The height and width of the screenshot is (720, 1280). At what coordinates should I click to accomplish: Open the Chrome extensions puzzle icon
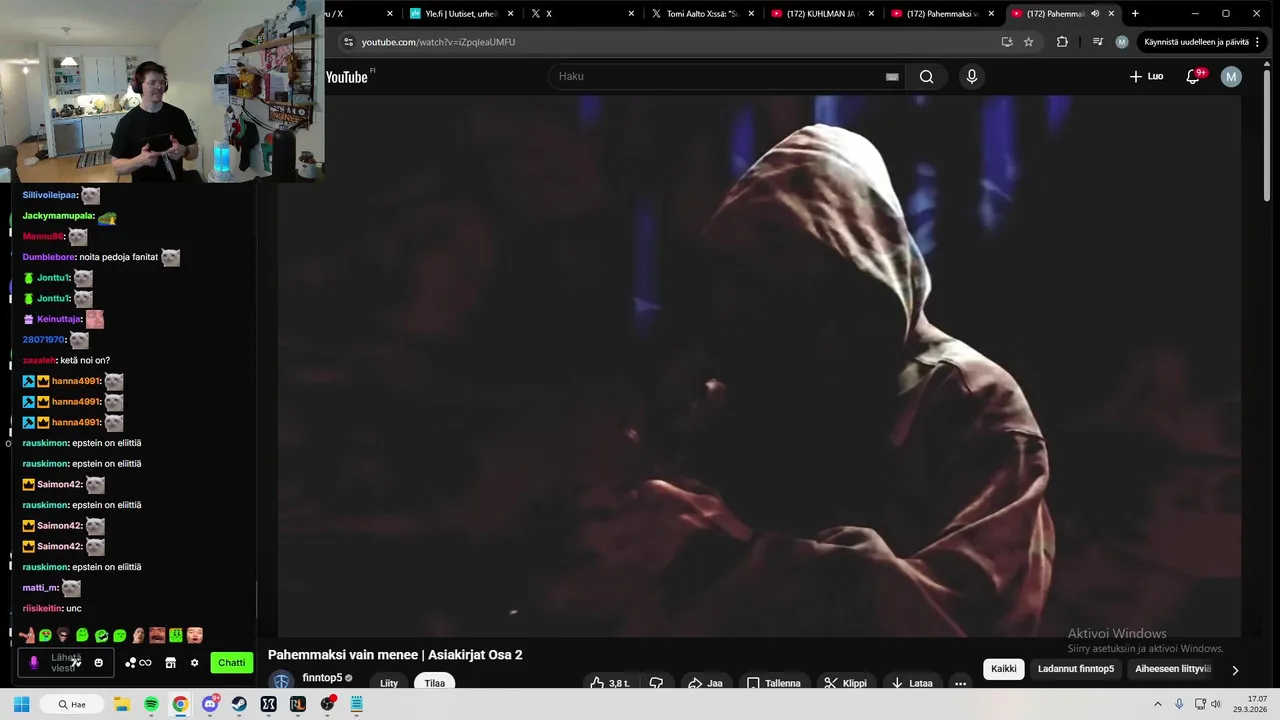coord(1062,42)
